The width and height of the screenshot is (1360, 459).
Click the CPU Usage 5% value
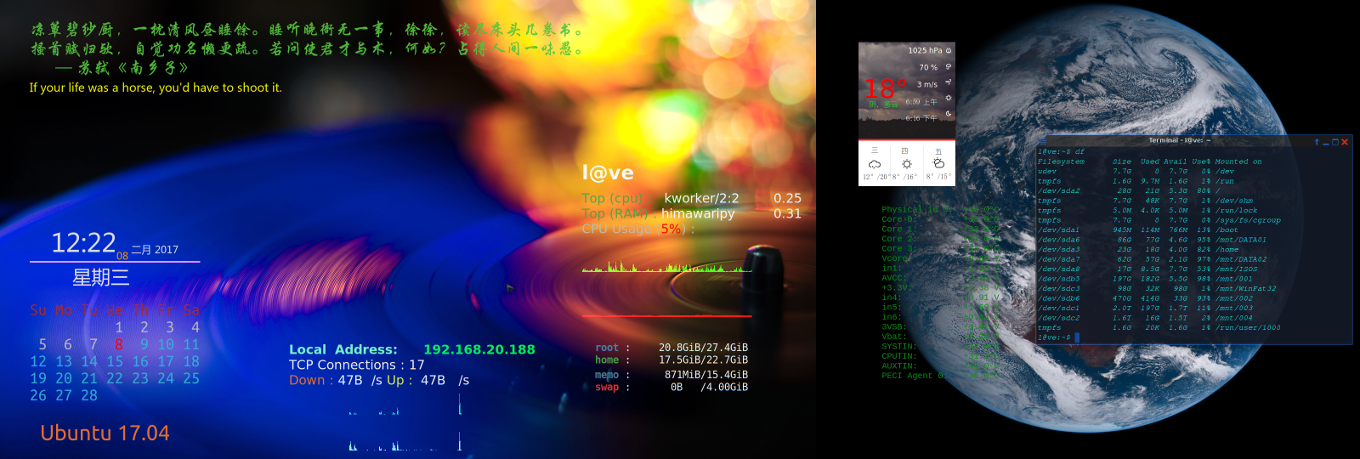pyautogui.click(x=671, y=228)
